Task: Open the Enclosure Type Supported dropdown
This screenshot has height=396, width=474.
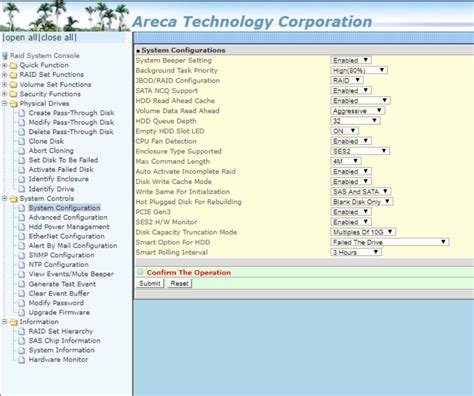Action: point(360,151)
